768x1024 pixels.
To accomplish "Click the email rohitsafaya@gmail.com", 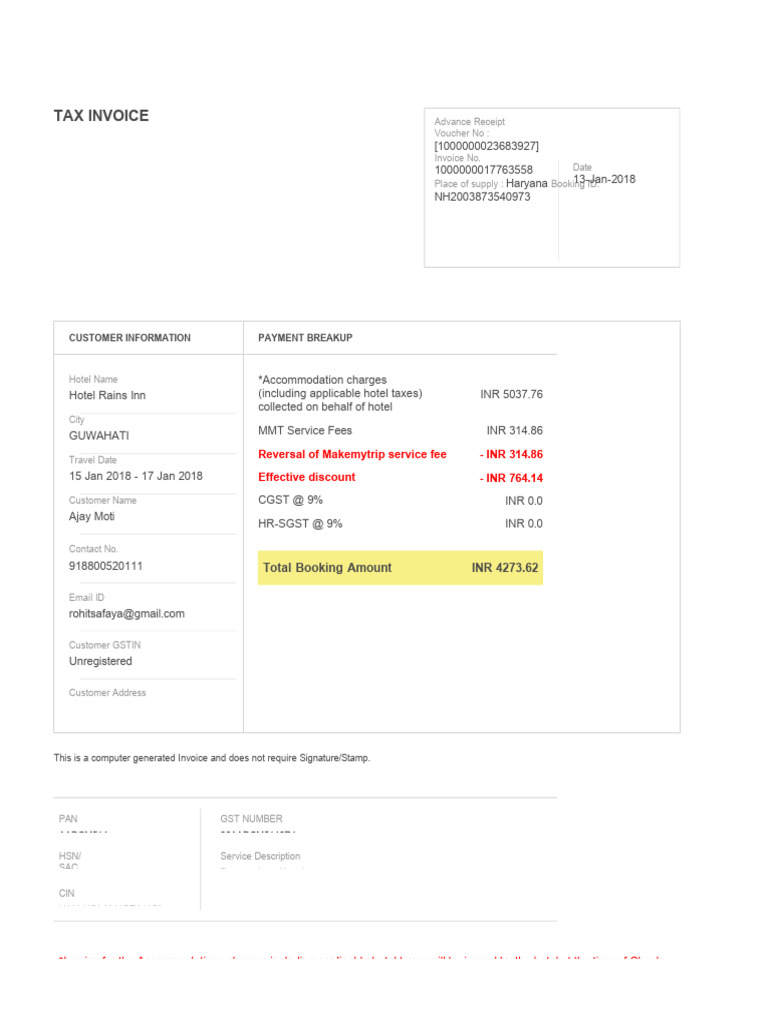I will tap(126, 614).
